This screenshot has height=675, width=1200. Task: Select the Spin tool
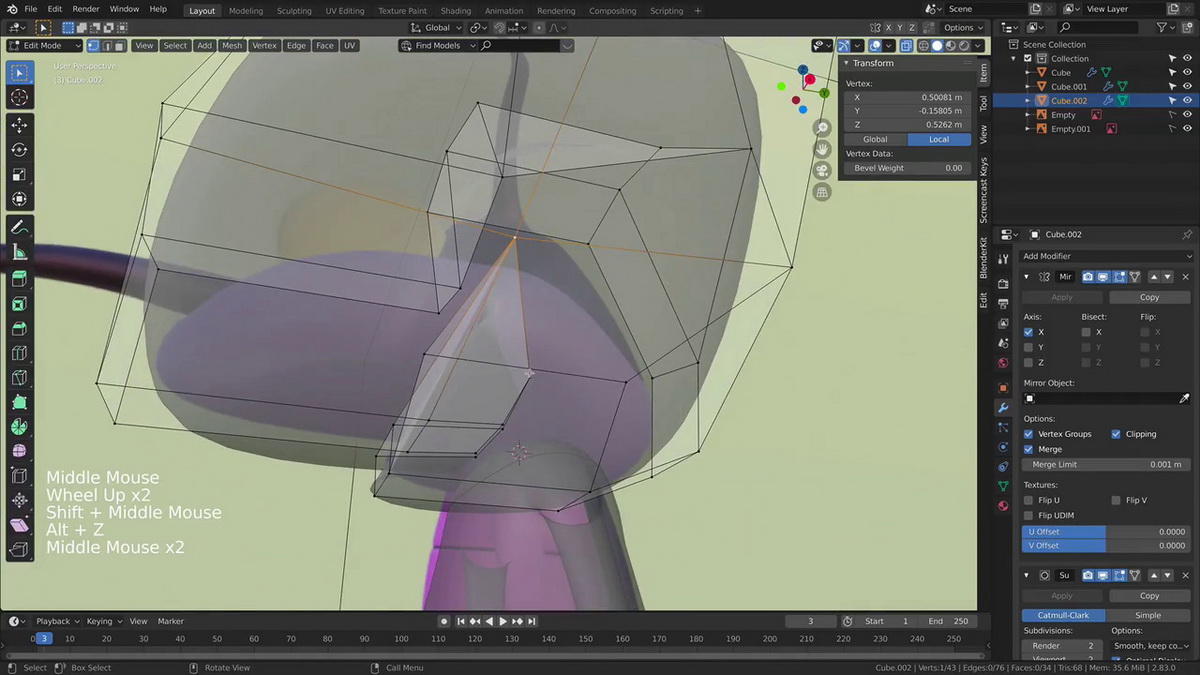point(19,427)
